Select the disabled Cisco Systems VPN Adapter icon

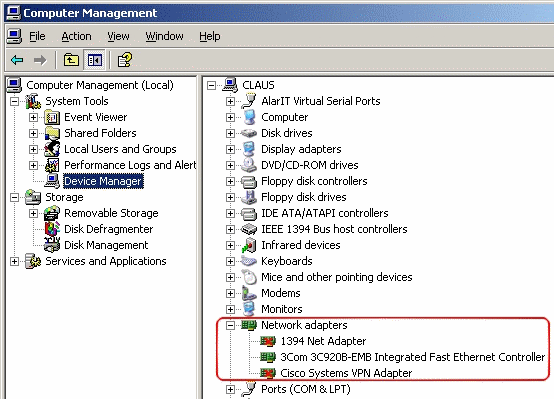268,373
